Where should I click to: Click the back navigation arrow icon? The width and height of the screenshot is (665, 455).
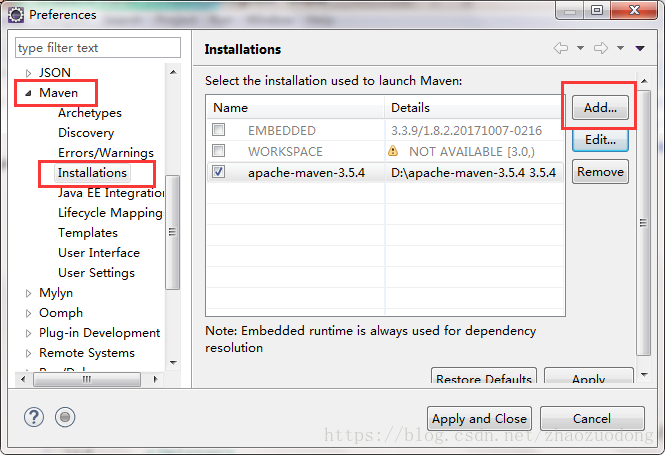tap(561, 48)
